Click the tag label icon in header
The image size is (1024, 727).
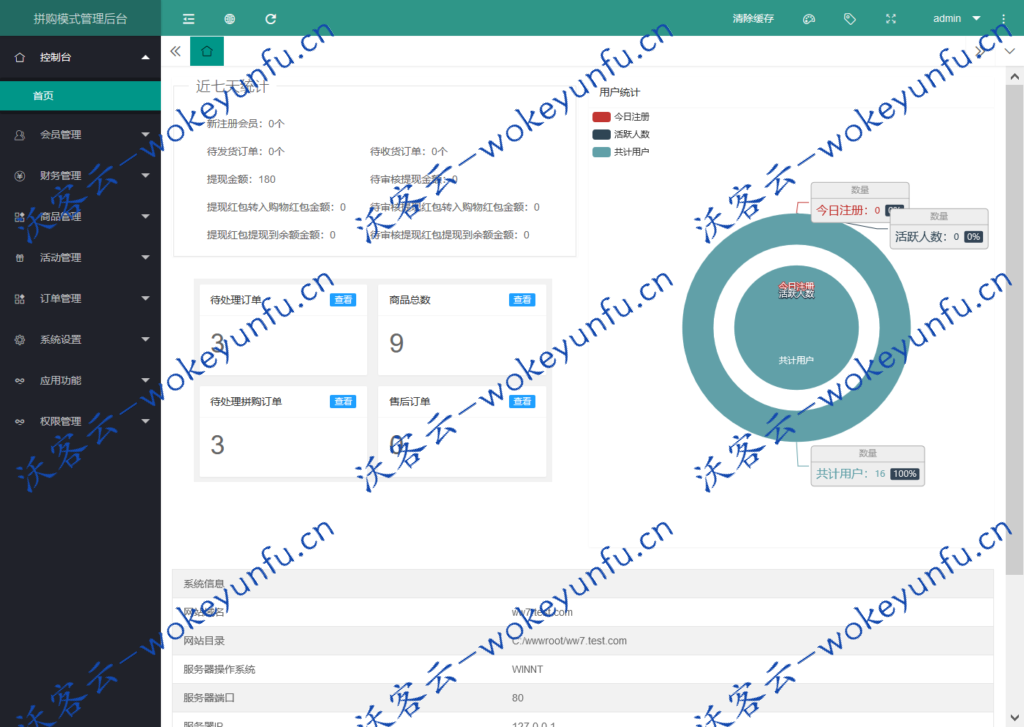[850, 19]
